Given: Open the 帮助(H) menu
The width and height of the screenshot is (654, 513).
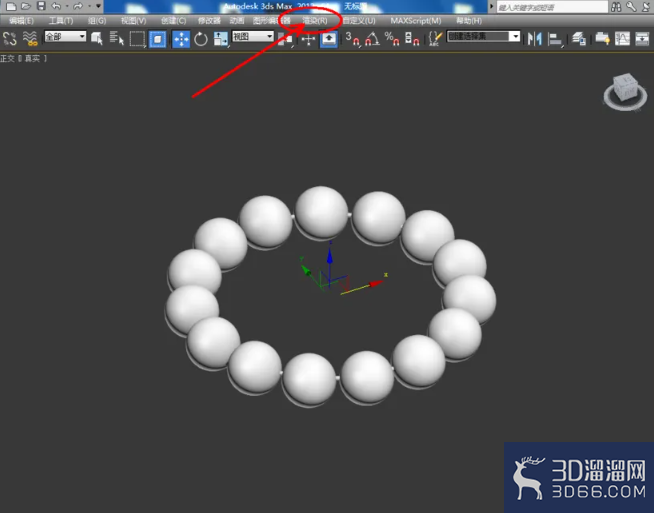Looking at the screenshot, I should [469, 20].
